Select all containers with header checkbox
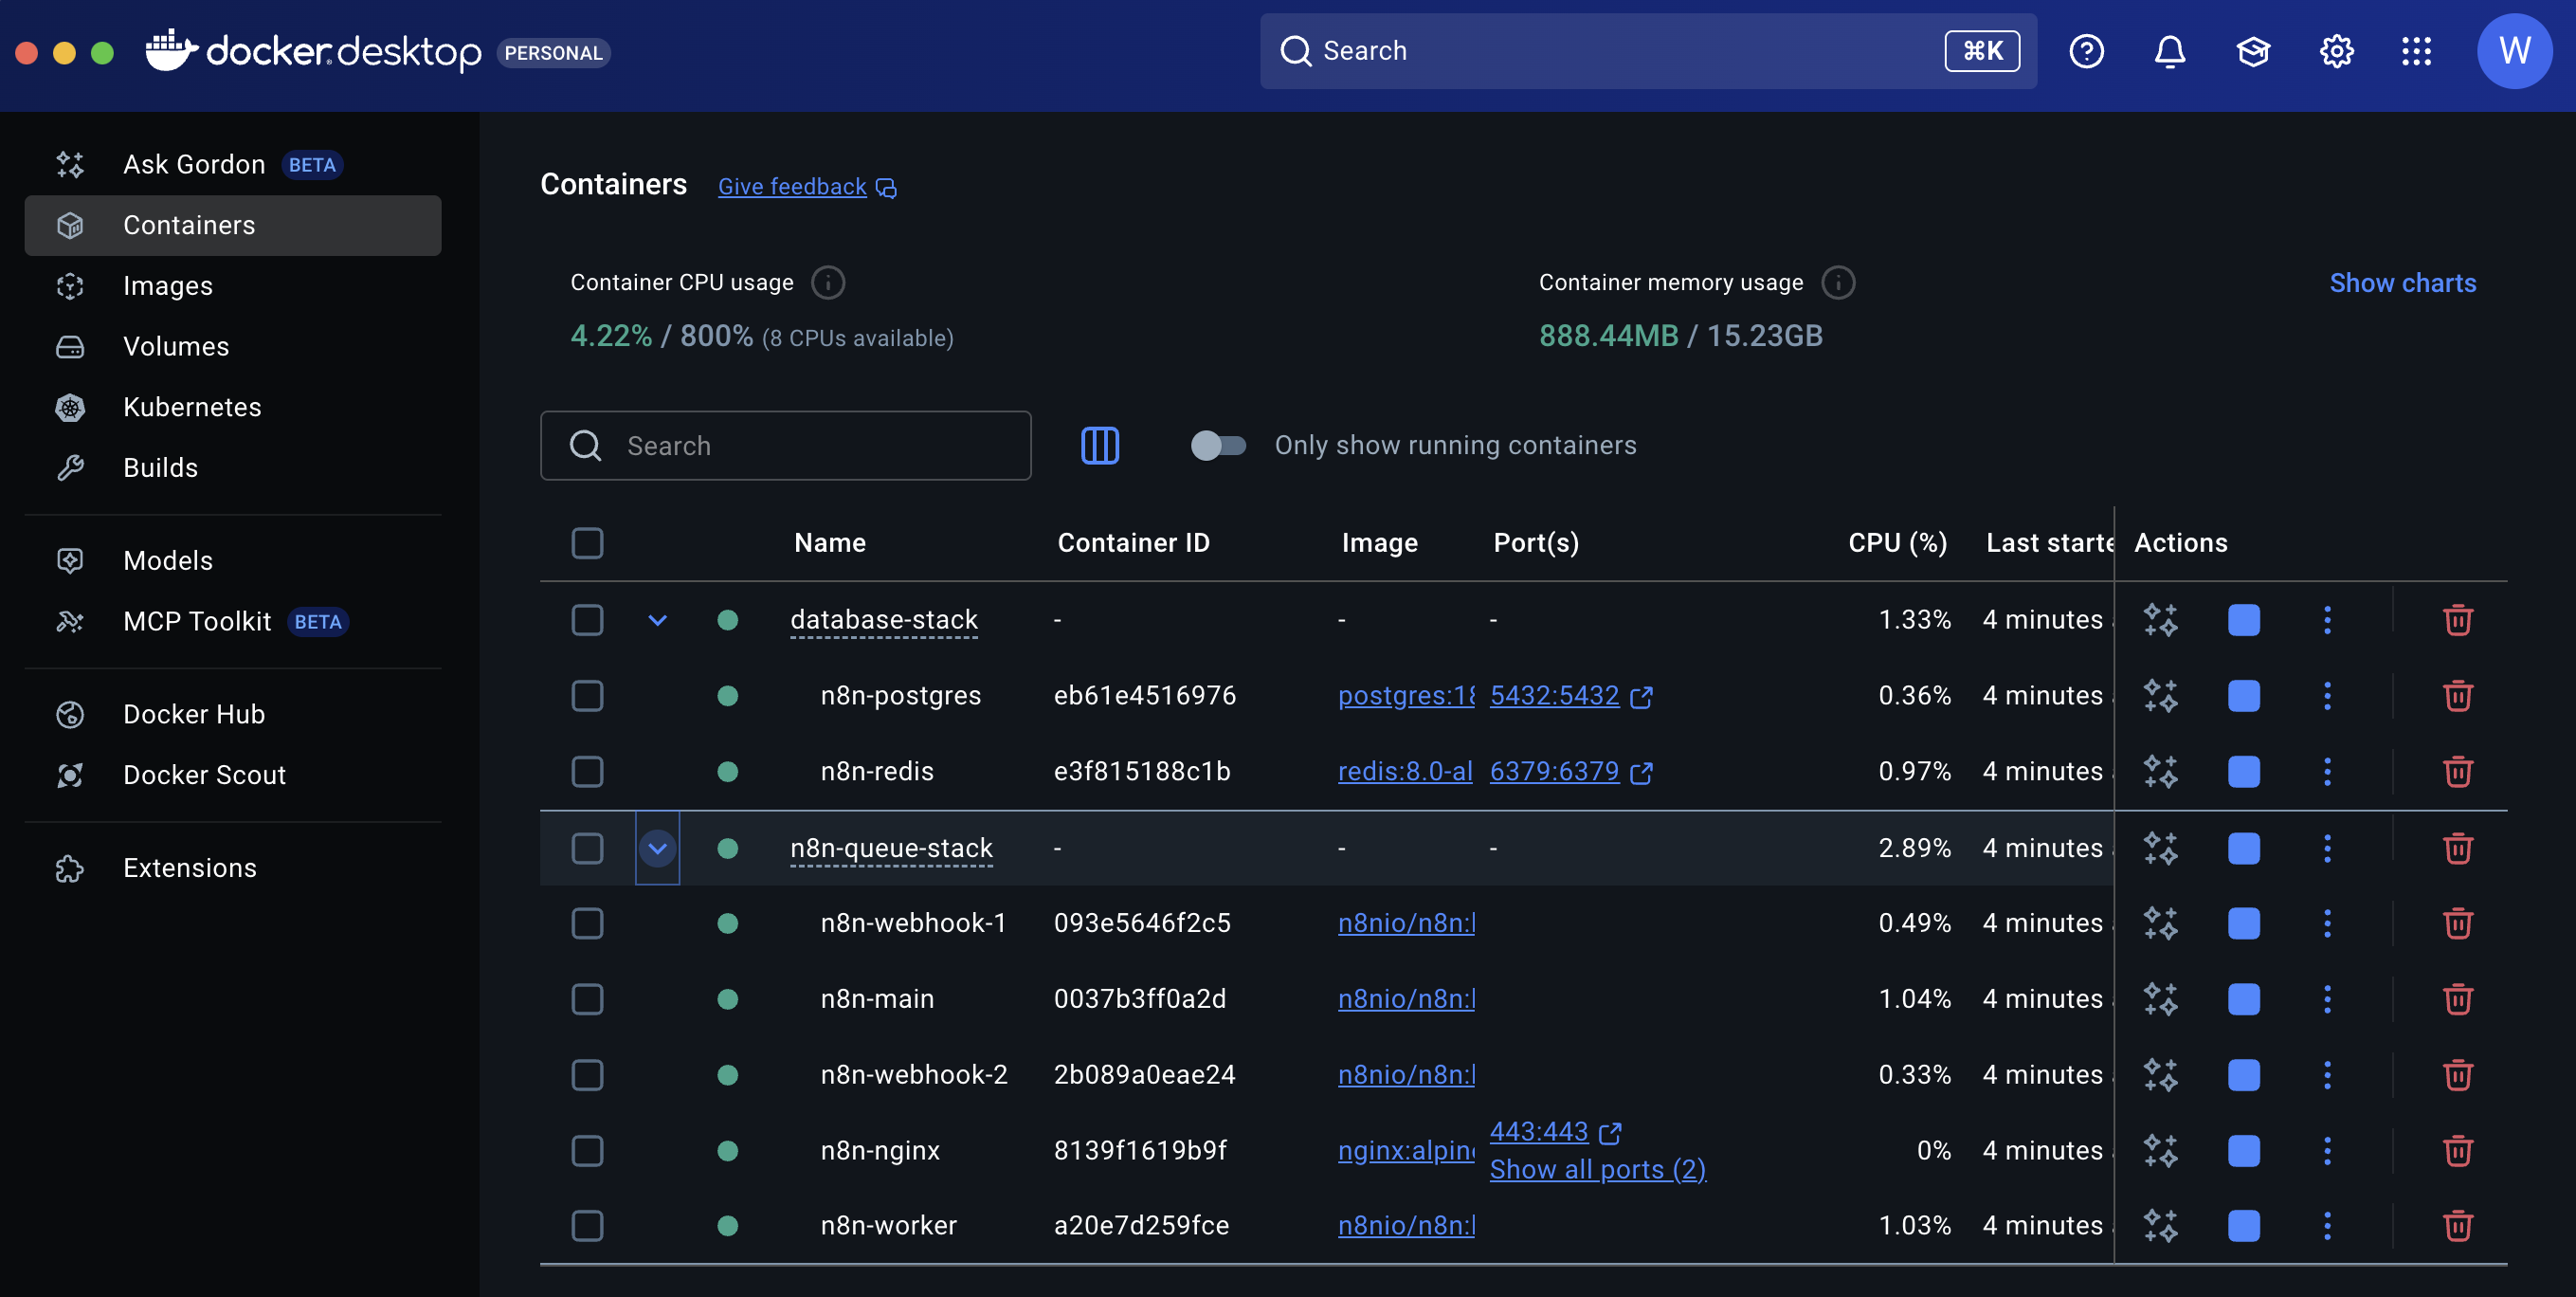 click(x=587, y=543)
